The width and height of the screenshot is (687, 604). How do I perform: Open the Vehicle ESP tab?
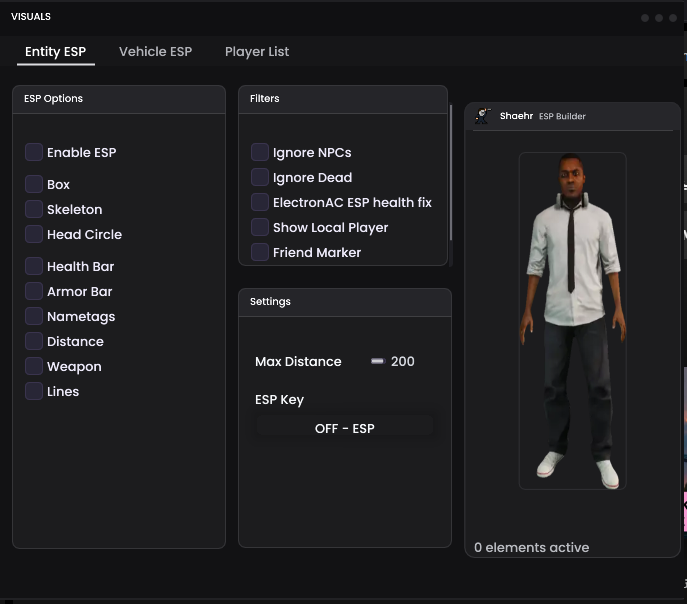[156, 52]
